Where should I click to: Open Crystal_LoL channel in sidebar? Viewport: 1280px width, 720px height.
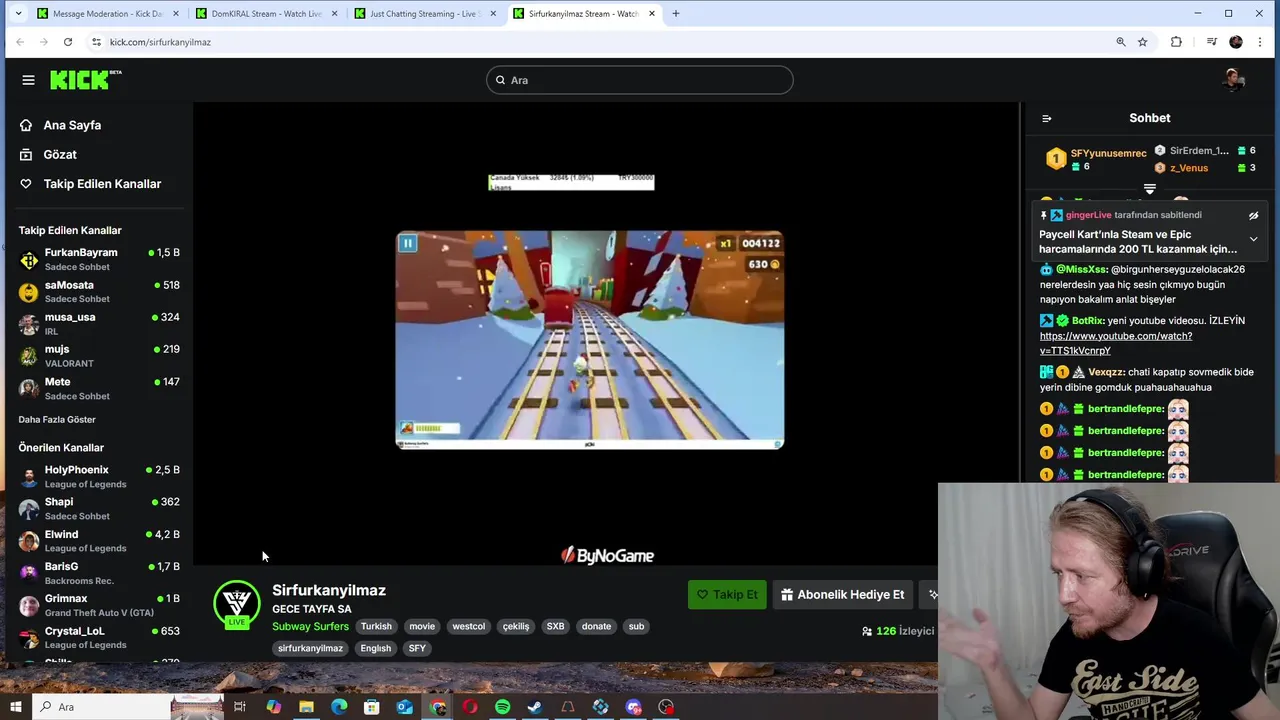[x=97, y=637]
